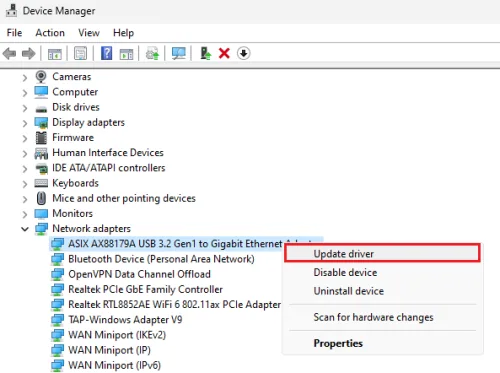
Task: Choose Uninstall device from context menu
Action: [x=382, y=291]
